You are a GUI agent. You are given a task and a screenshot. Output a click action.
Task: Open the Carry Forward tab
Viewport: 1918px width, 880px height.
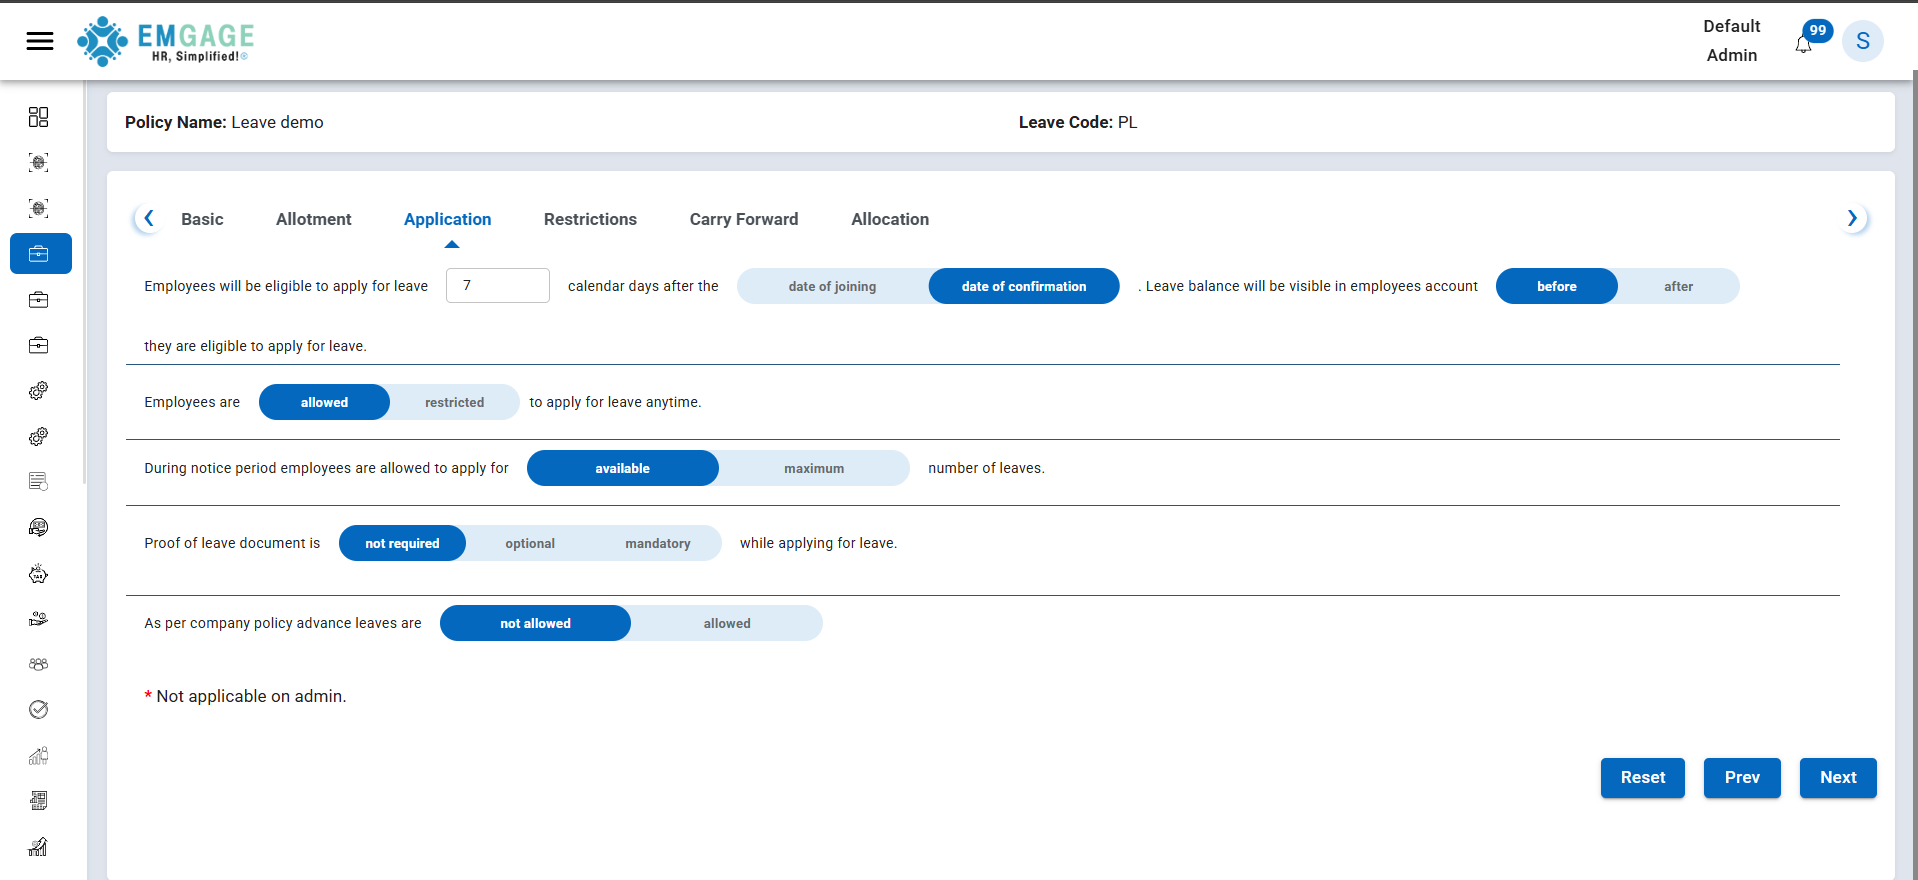coord(743,219)
